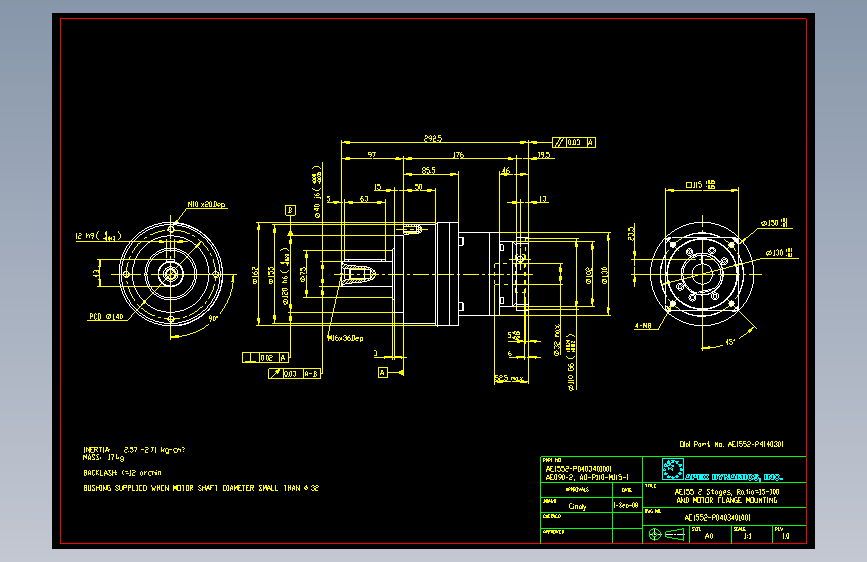The width and height of the screenshot is (867, 562).
Task: Click AND MOTOR FLANGE MOUNTING title line
Action: [727, 500]
